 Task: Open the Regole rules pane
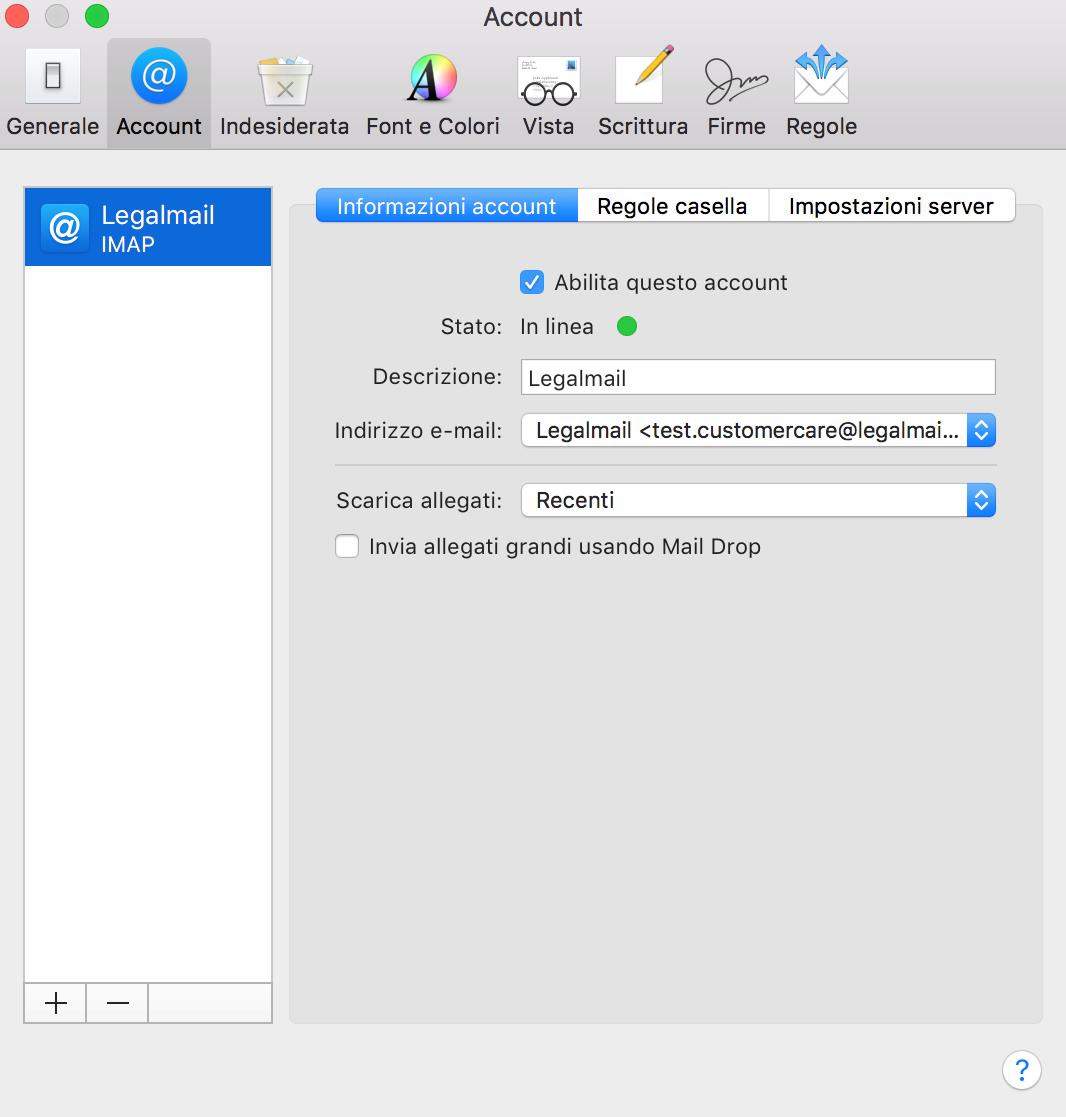pos(821,94)
